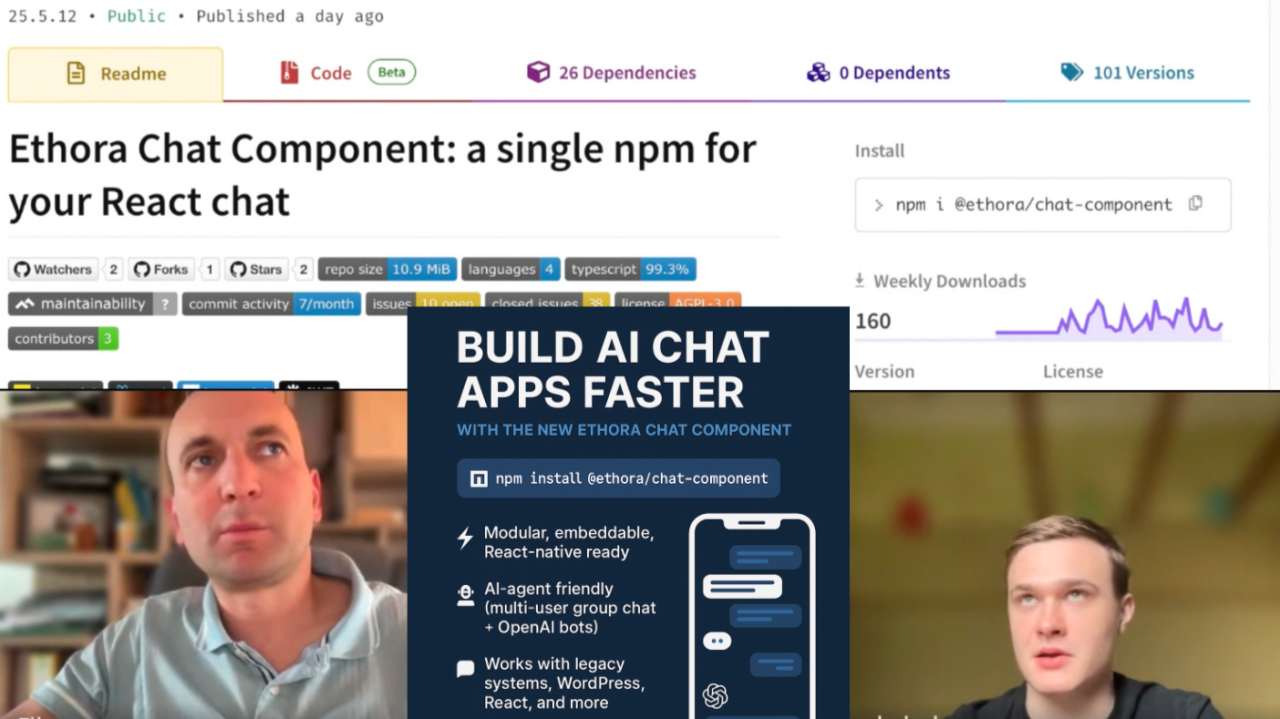Click the maintainability badge

point(93,304)
